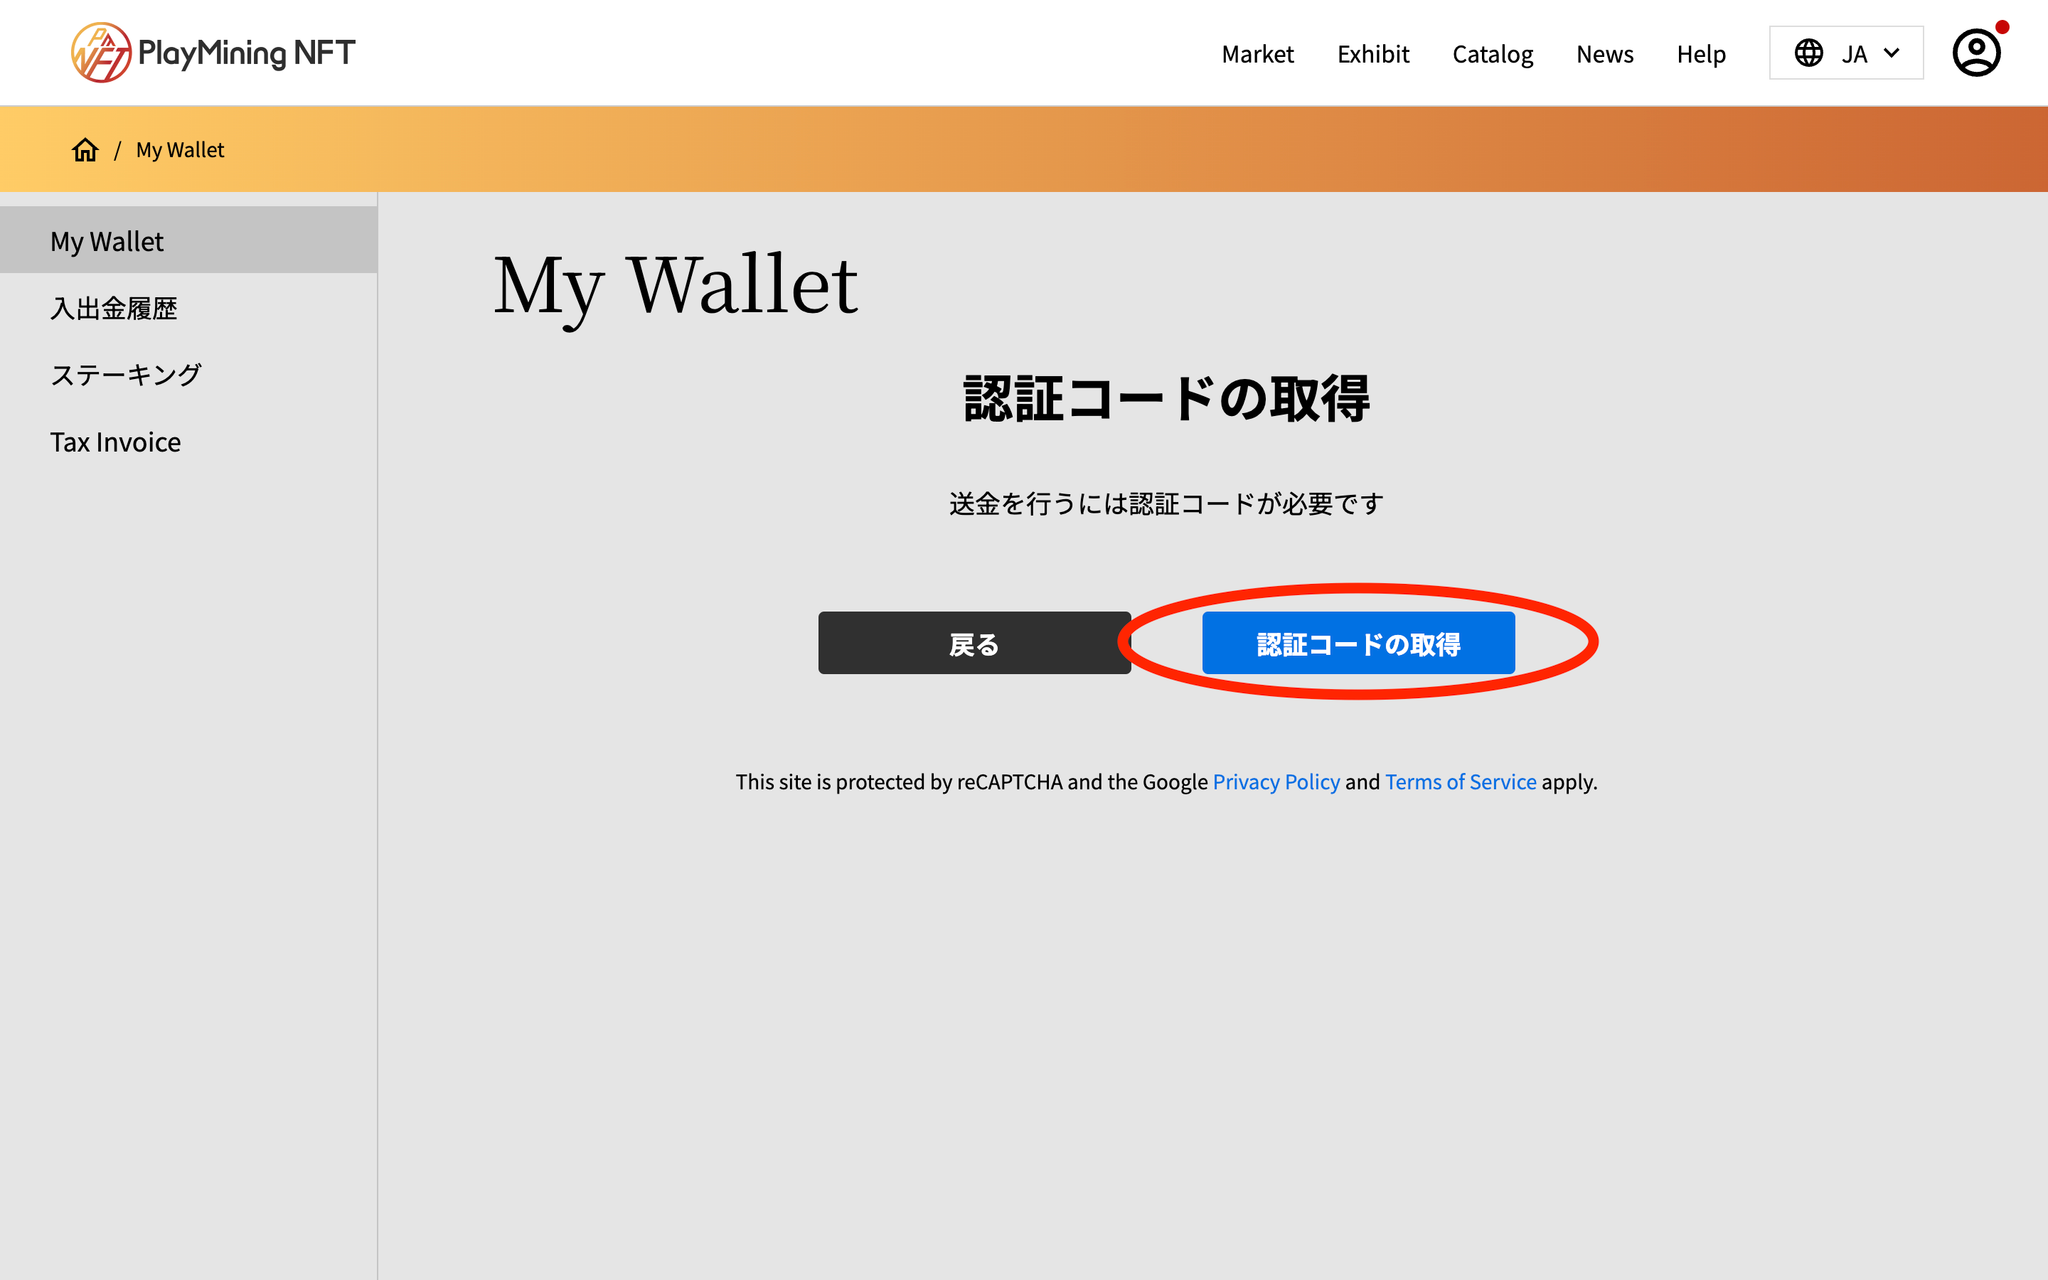This screenshot has width=2048, height=1280.
Task: Click the My Wallet breadcrumb text
Action: (180, 150)
